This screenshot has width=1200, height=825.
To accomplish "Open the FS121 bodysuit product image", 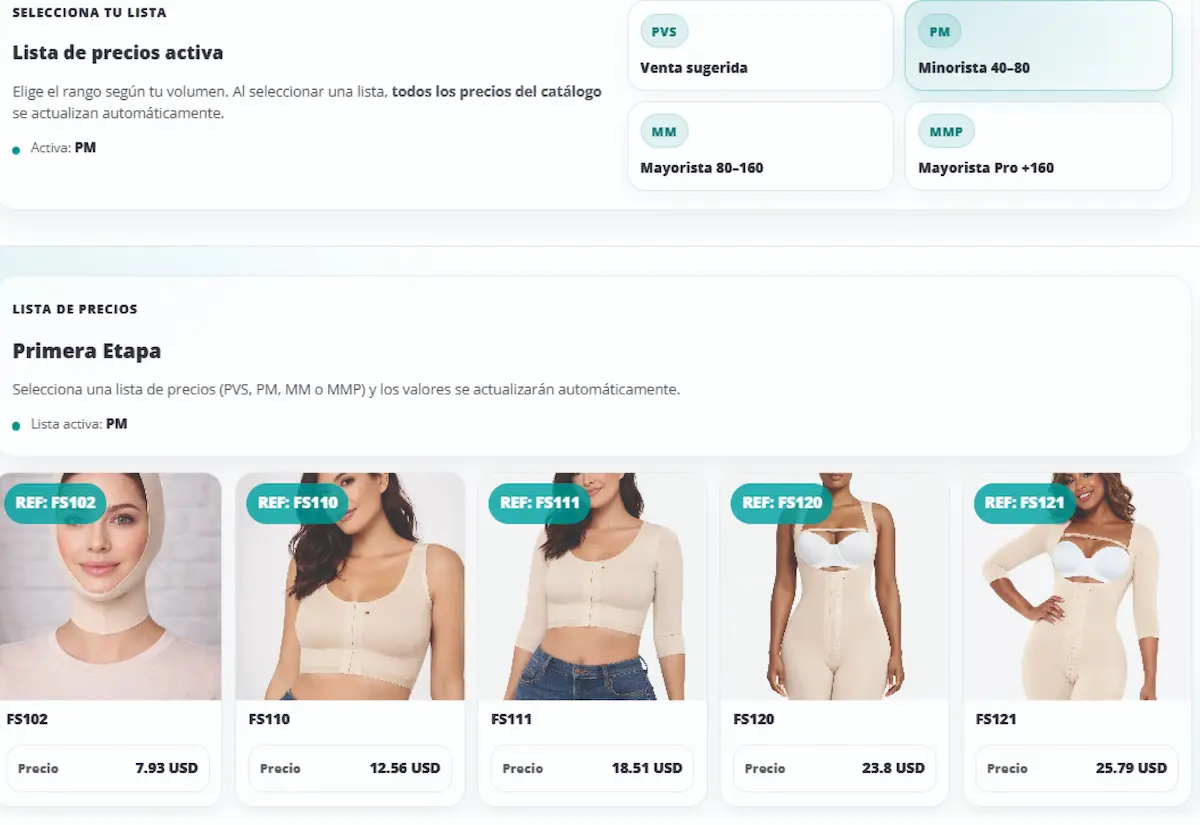I will (x=1078, y=586).
